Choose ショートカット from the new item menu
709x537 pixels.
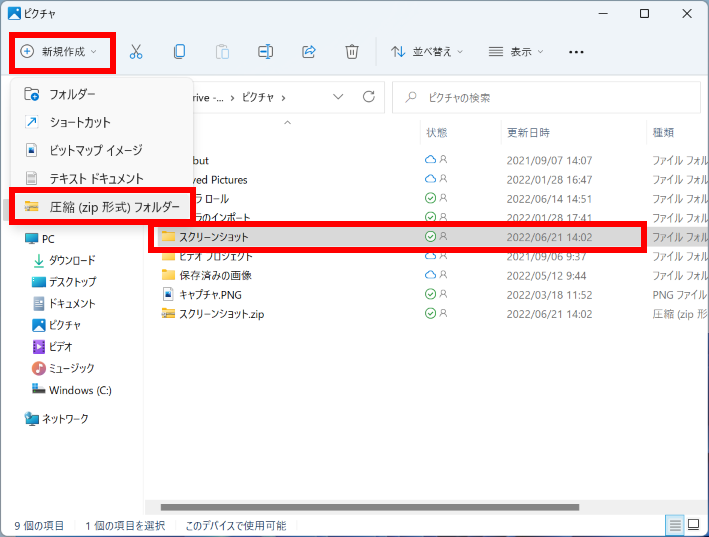tap(102, 122)
